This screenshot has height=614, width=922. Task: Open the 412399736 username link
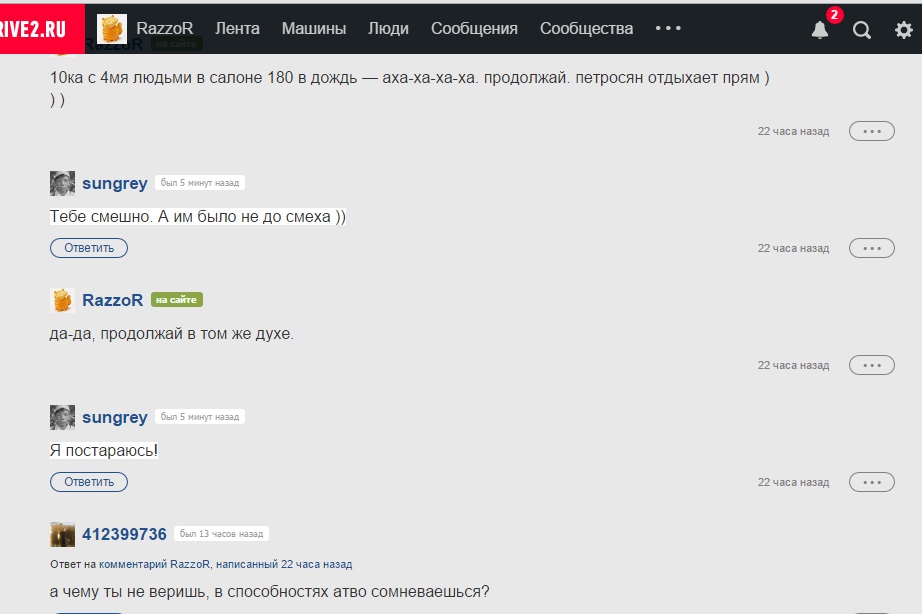(124, 534)
